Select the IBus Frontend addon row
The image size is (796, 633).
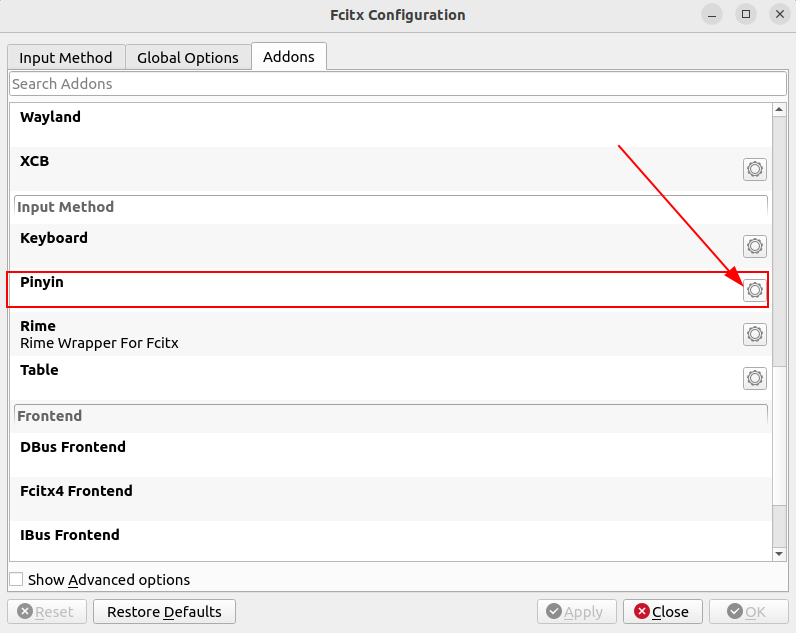click(391, 541)
